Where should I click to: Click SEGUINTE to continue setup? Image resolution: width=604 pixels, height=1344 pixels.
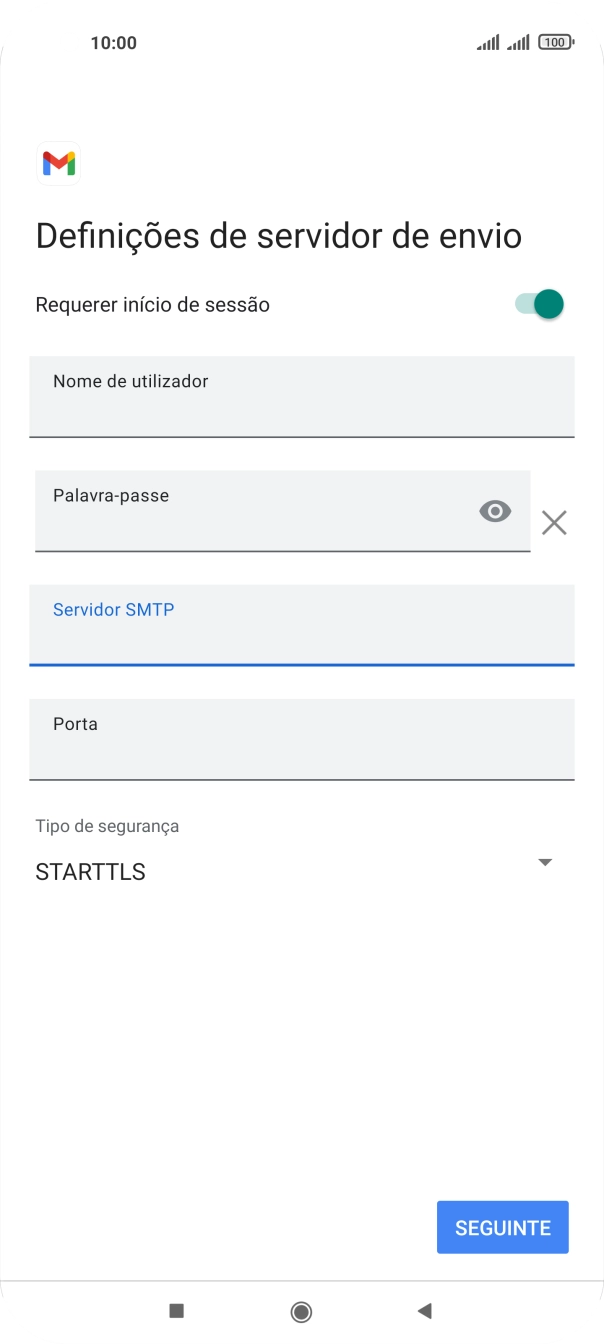502,1226
